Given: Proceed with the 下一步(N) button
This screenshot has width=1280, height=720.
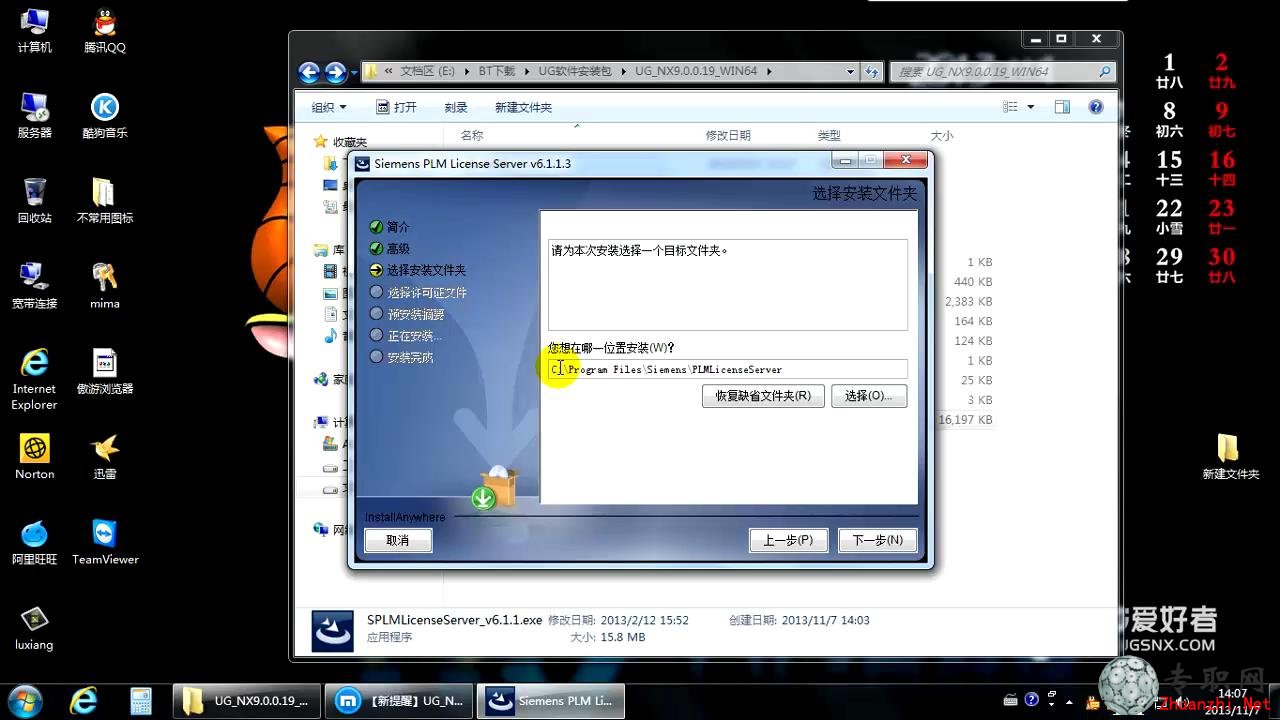Looking at the screenshot, I should click(878, 540).
